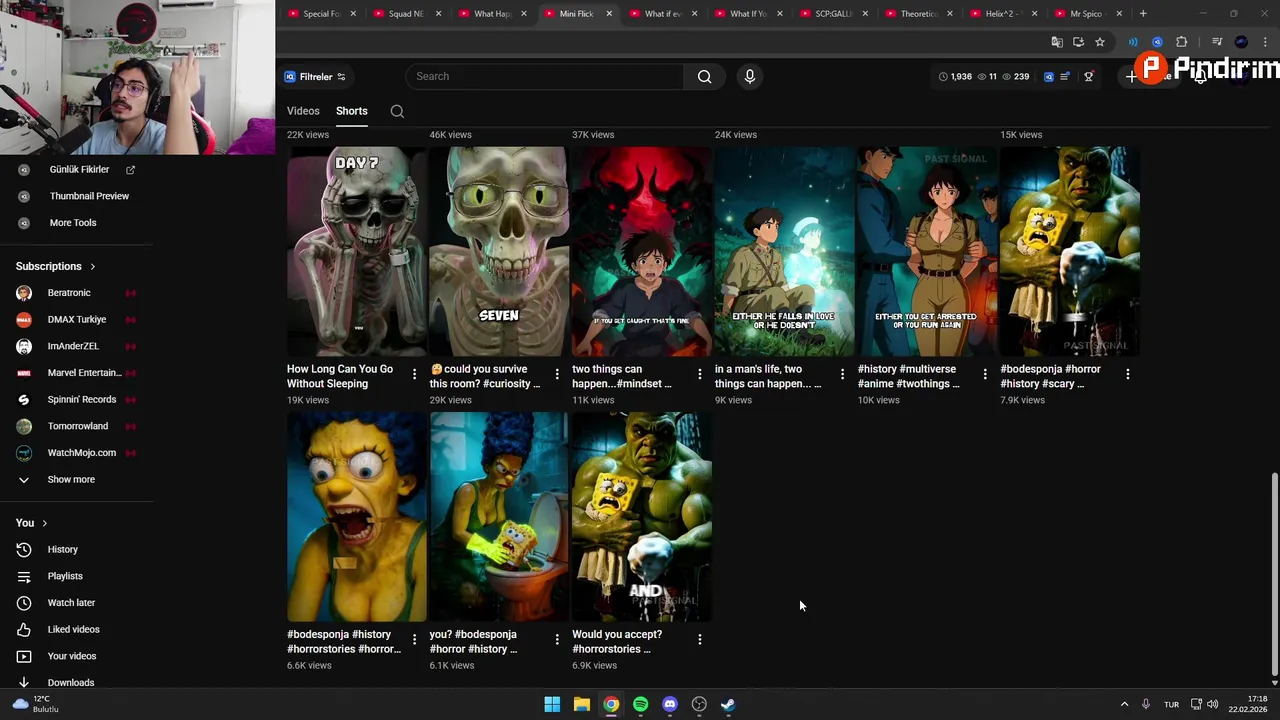Open DMAX Turkiye channel
The height and width of the screenshot is (720, 1280).
click(77, 320)
